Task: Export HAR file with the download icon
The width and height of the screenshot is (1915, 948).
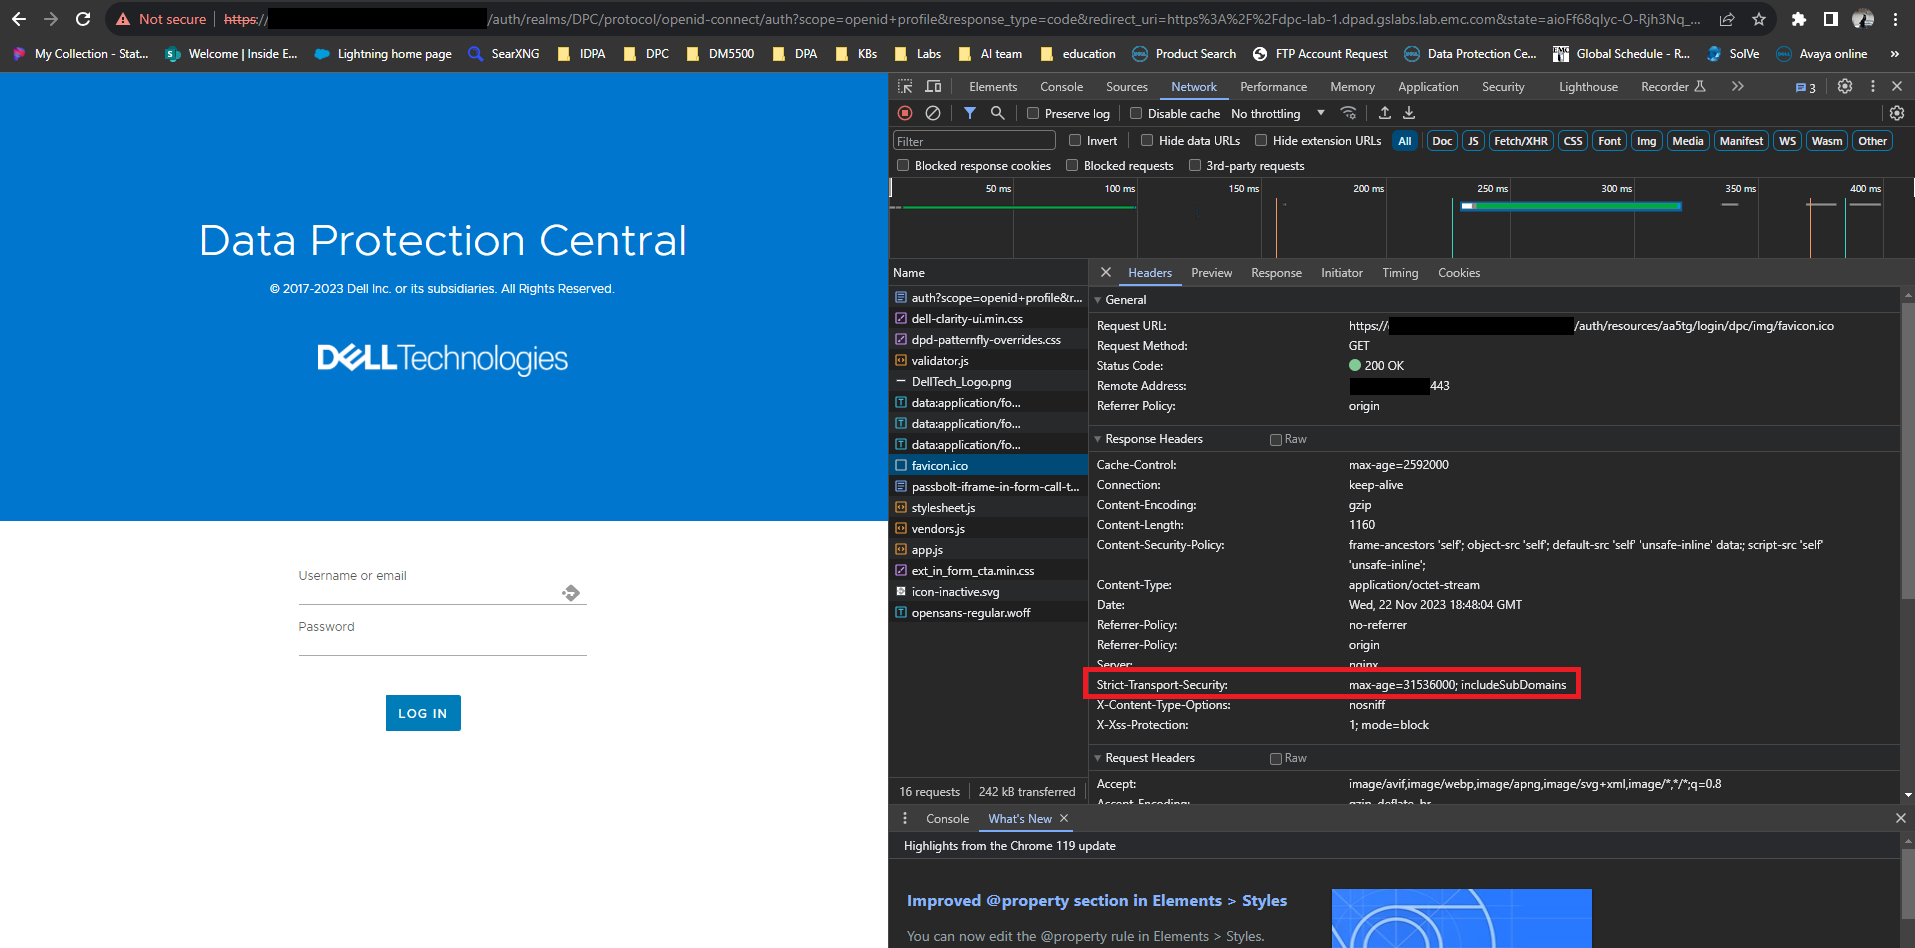Action: 1410,113
